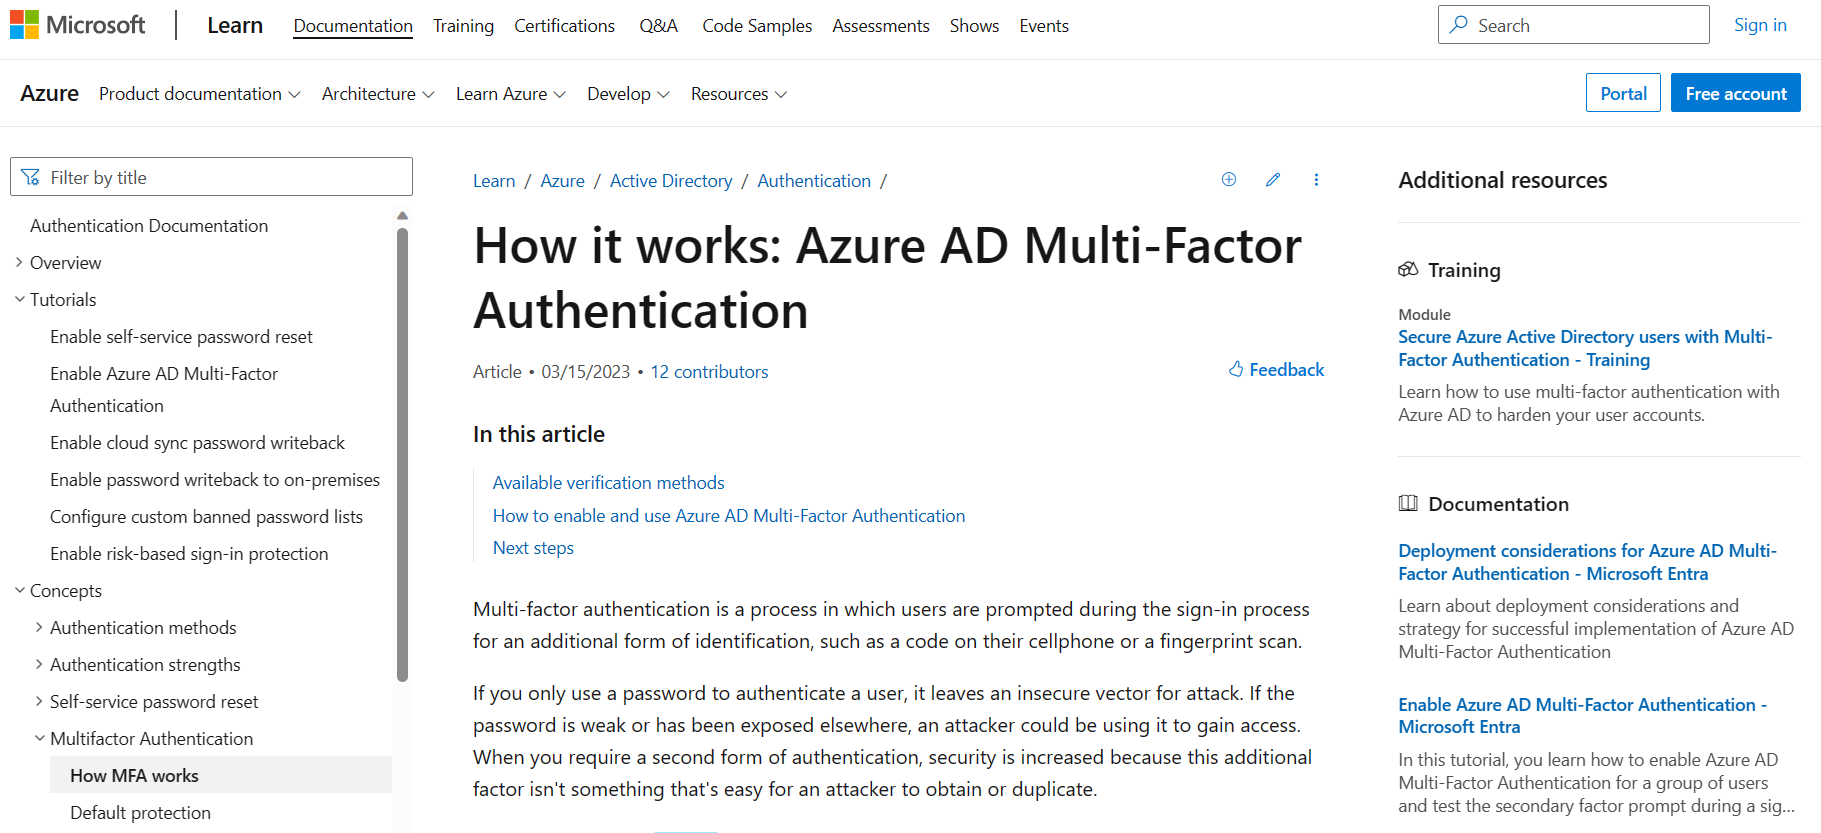Expand Authentication methods node
1821x833 pixels.
click(x=39, y=627)
